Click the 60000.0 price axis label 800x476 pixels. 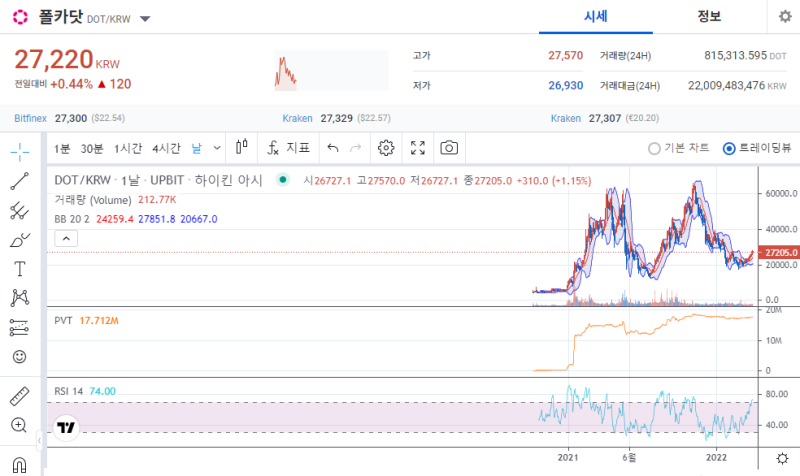(x=781, y=193)
